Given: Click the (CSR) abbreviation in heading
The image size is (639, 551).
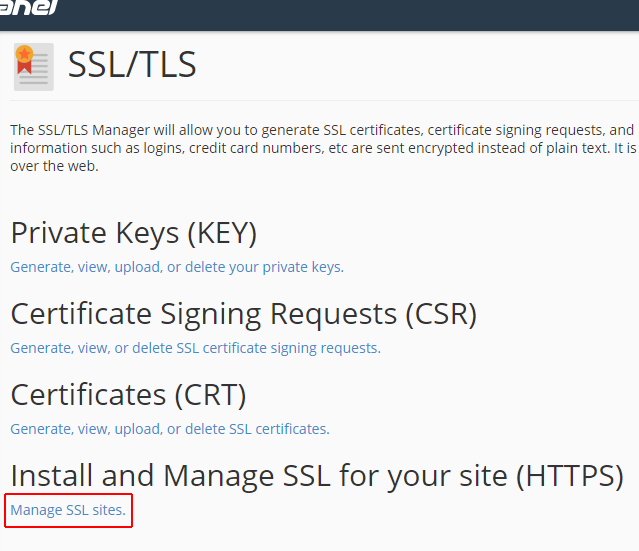Looking at the screenshot, I should (x=441, y=314).
